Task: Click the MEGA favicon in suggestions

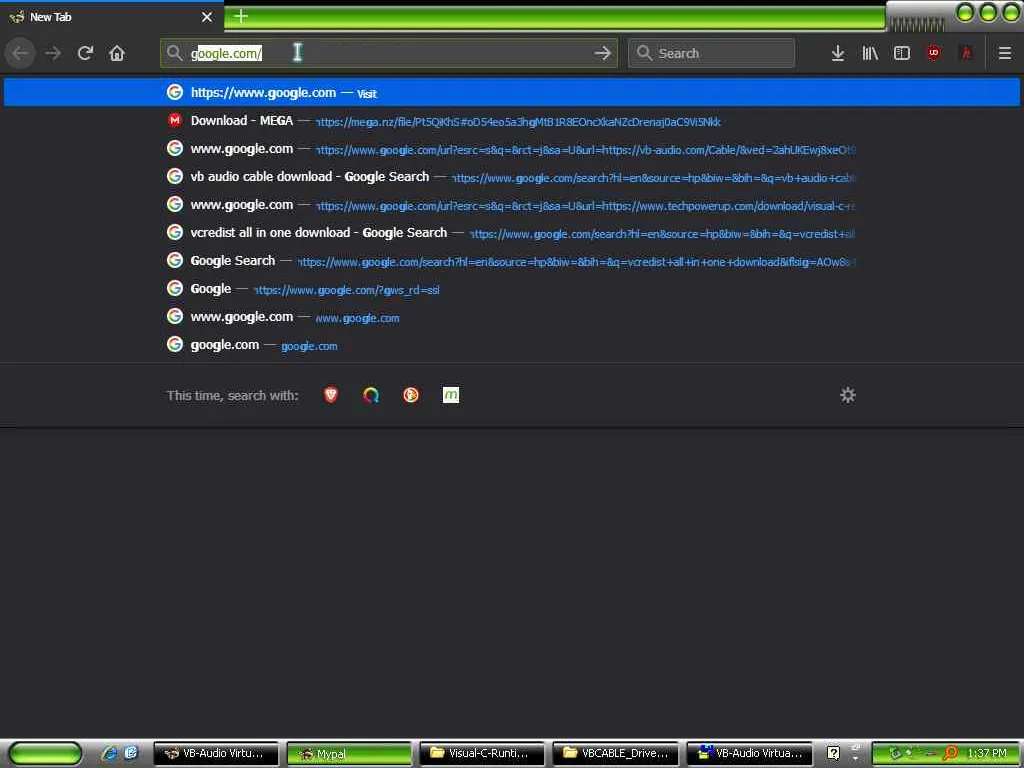Action: 174,120
